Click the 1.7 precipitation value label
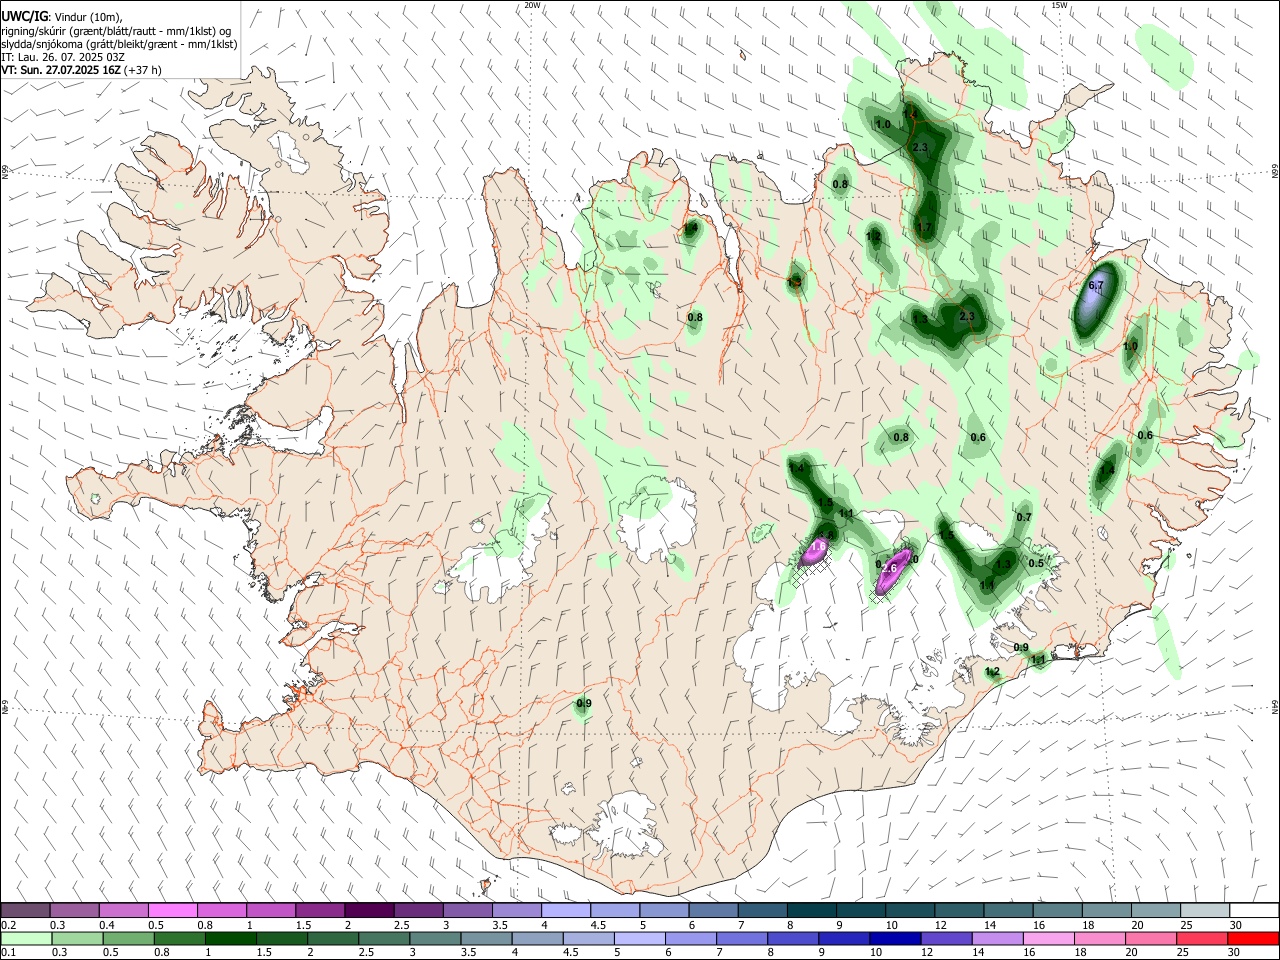 coord(925,228)
